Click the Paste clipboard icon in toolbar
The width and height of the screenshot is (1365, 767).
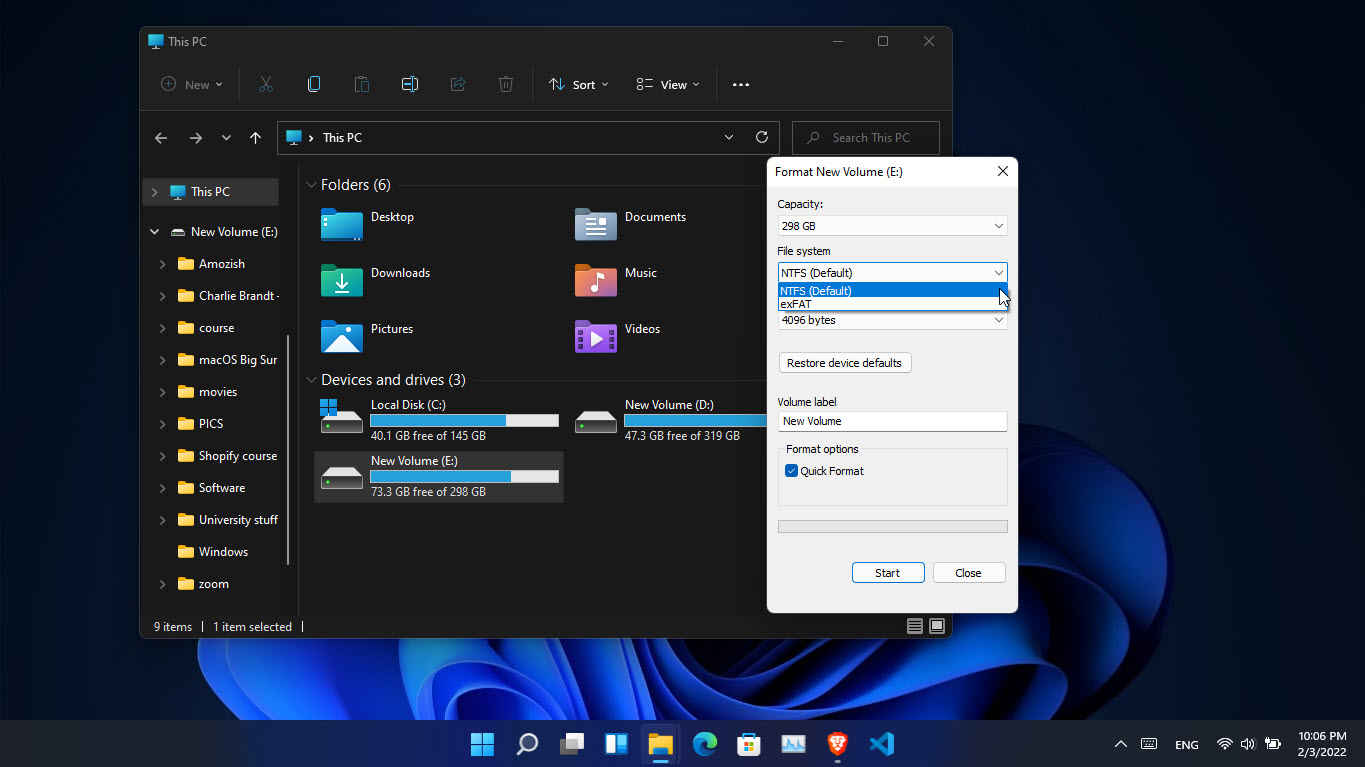[x=362, y=85]
